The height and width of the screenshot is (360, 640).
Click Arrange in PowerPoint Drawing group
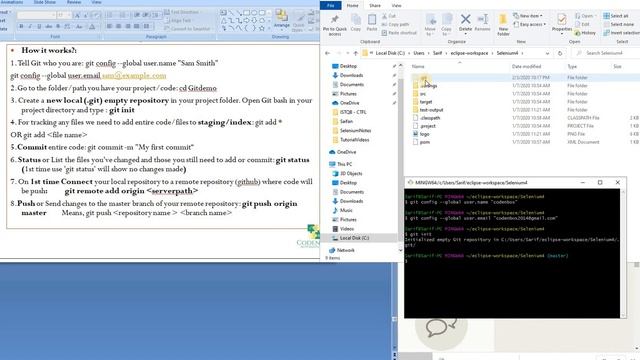click(x=282, y=20)
